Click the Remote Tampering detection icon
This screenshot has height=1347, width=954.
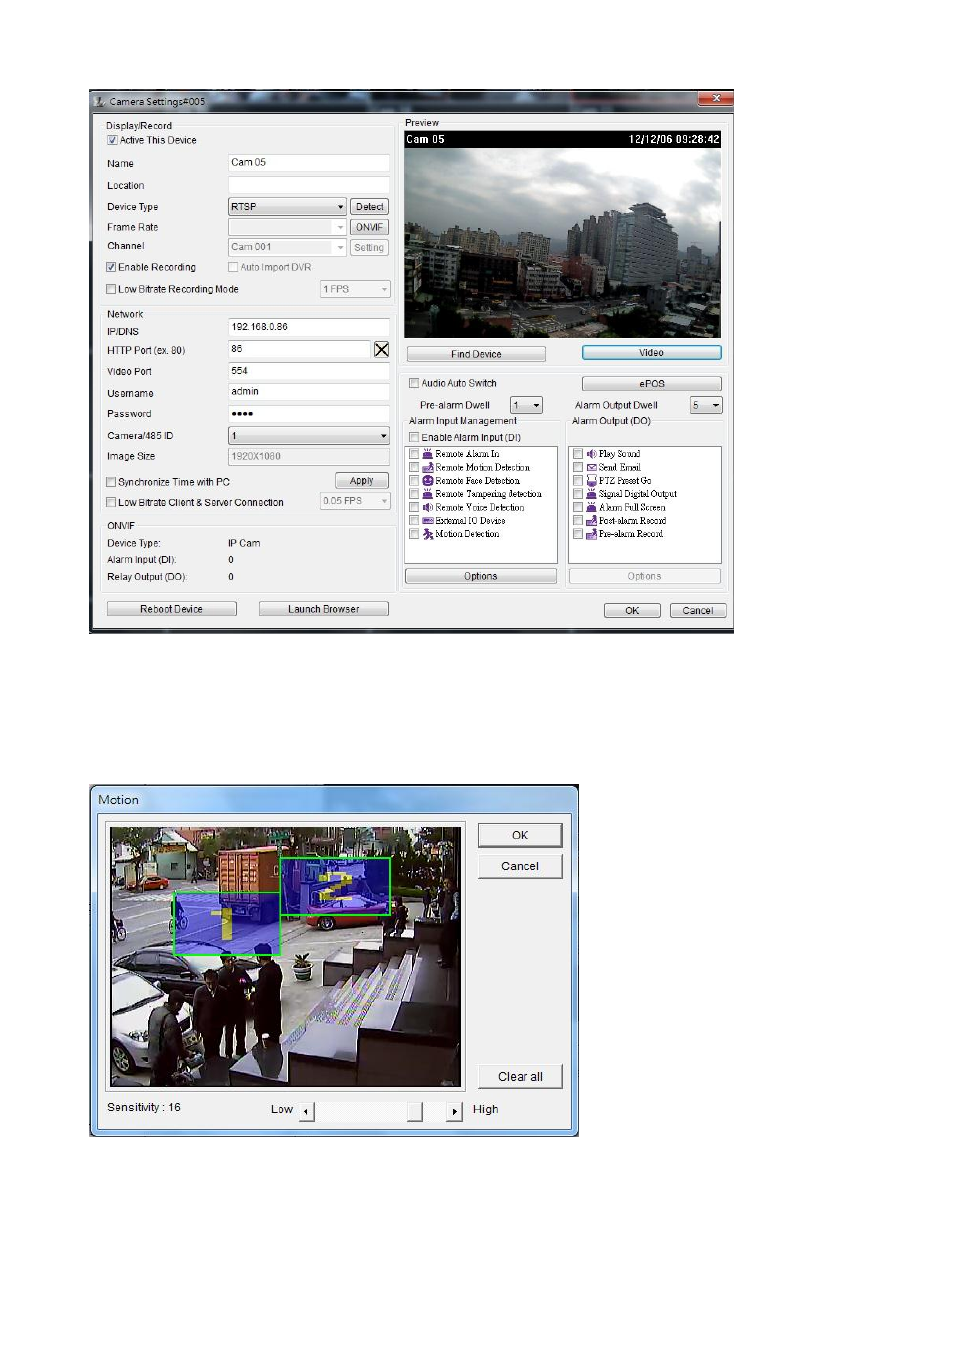427,494
